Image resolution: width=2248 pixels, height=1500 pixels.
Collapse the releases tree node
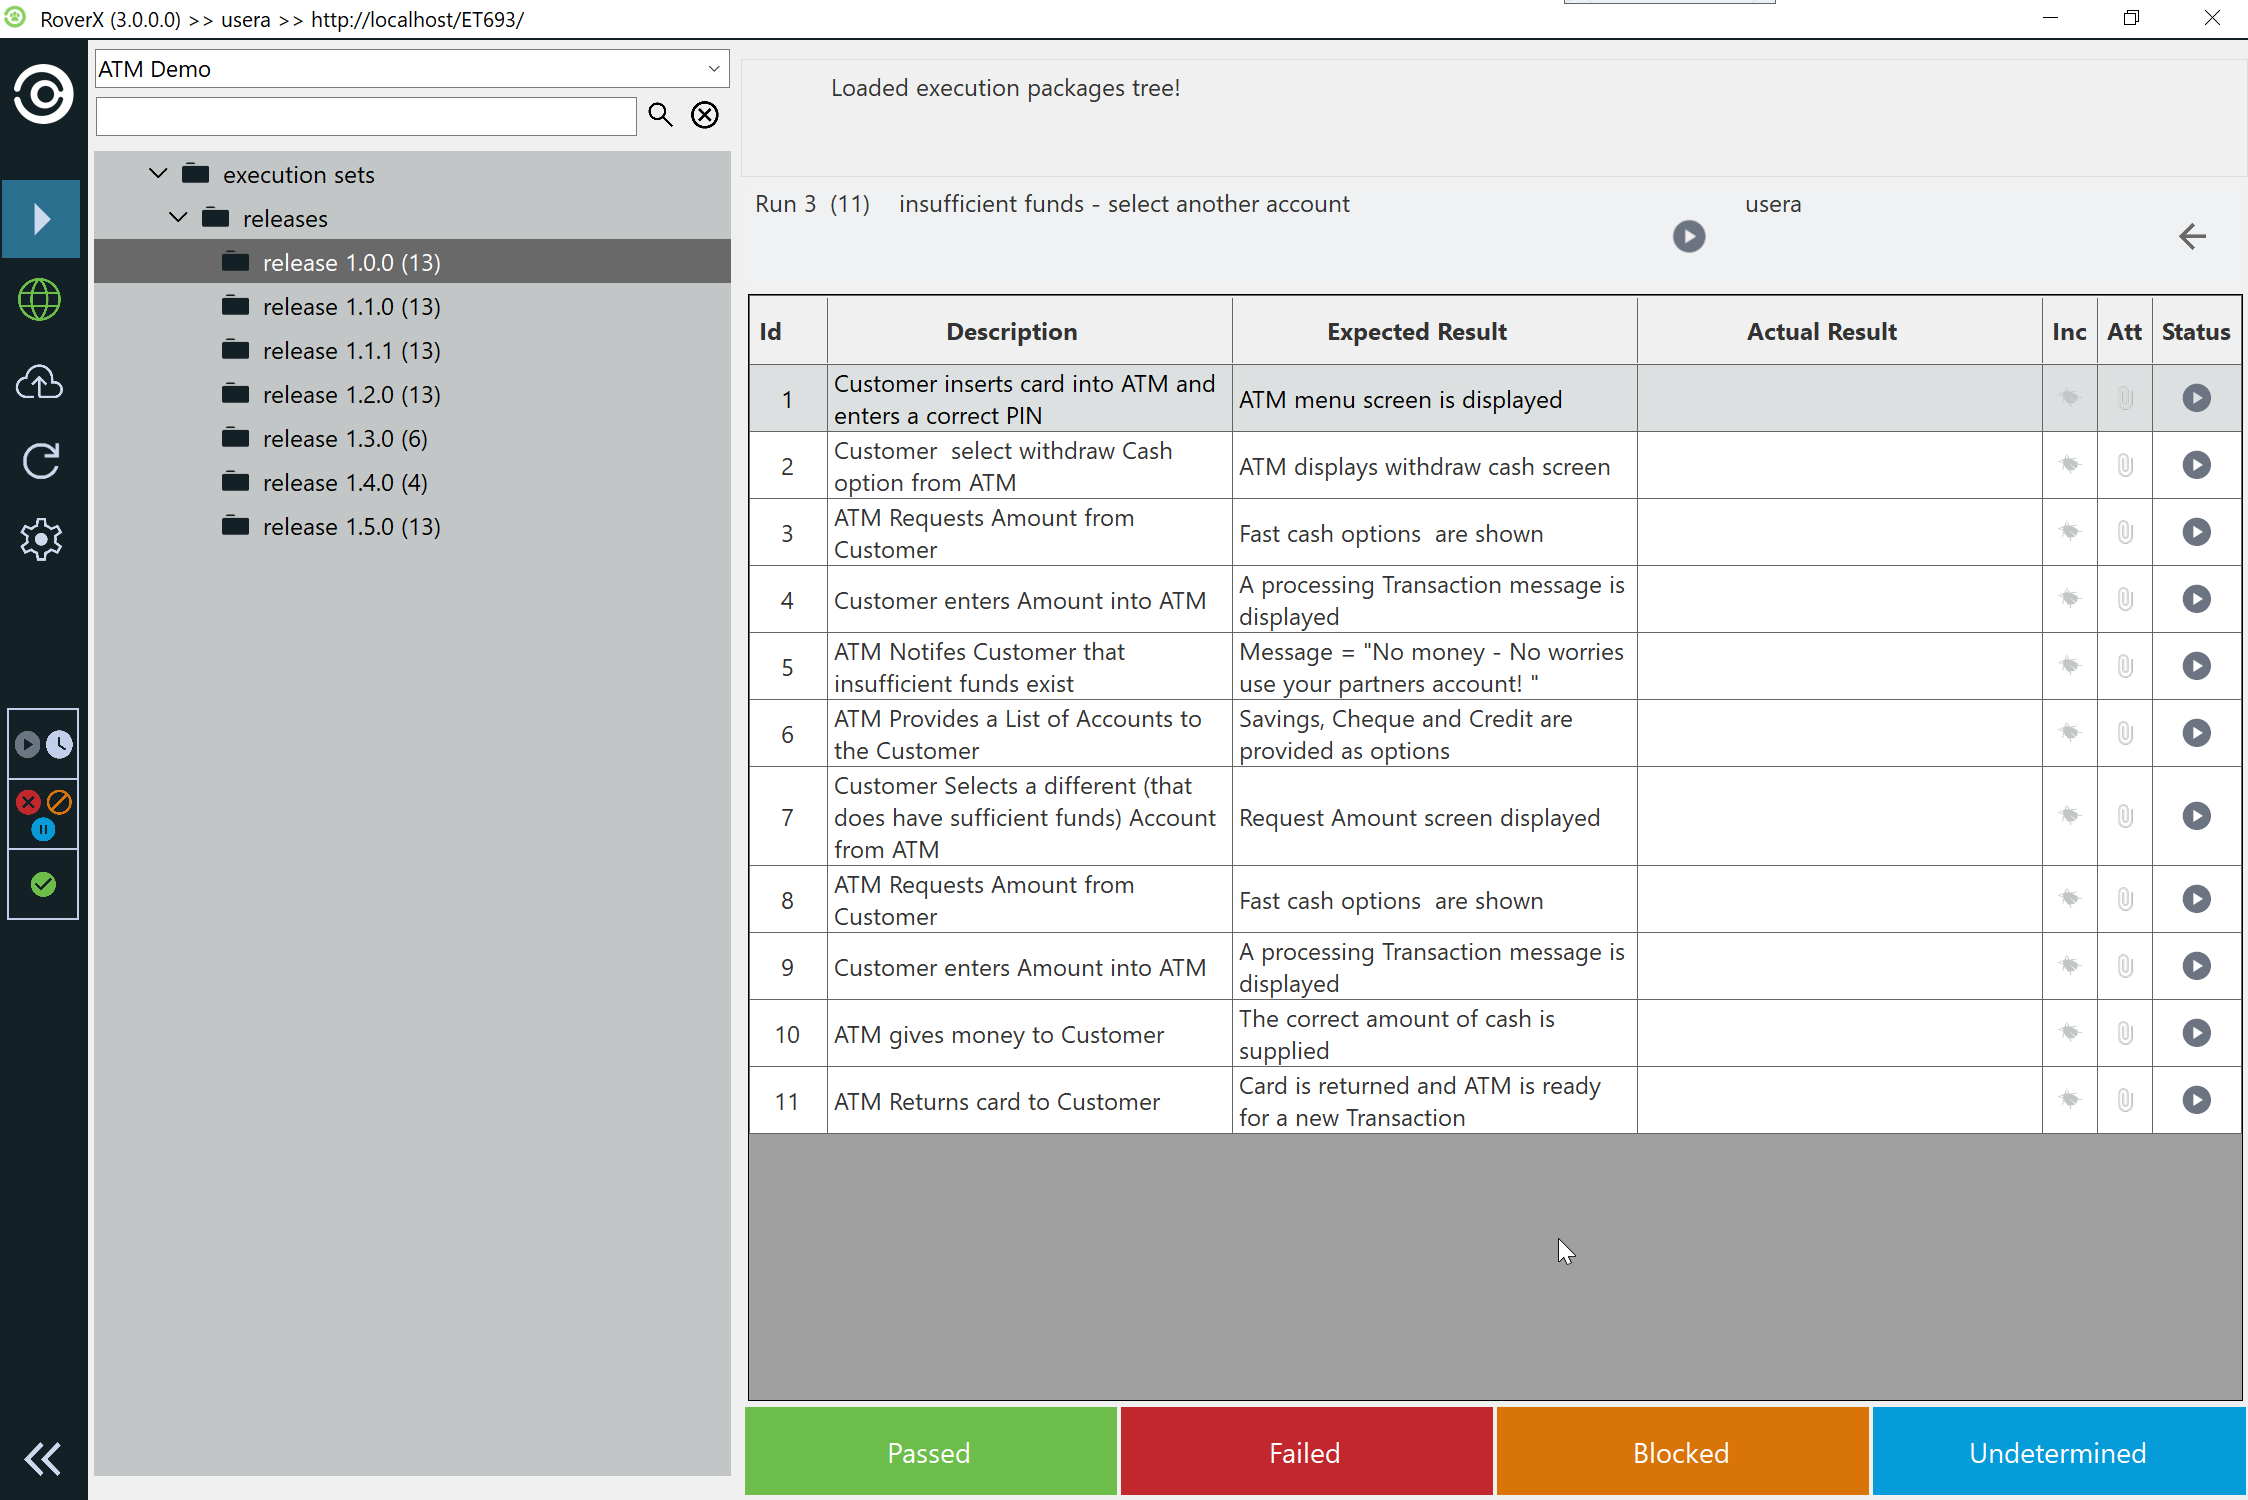pos(178,218)
